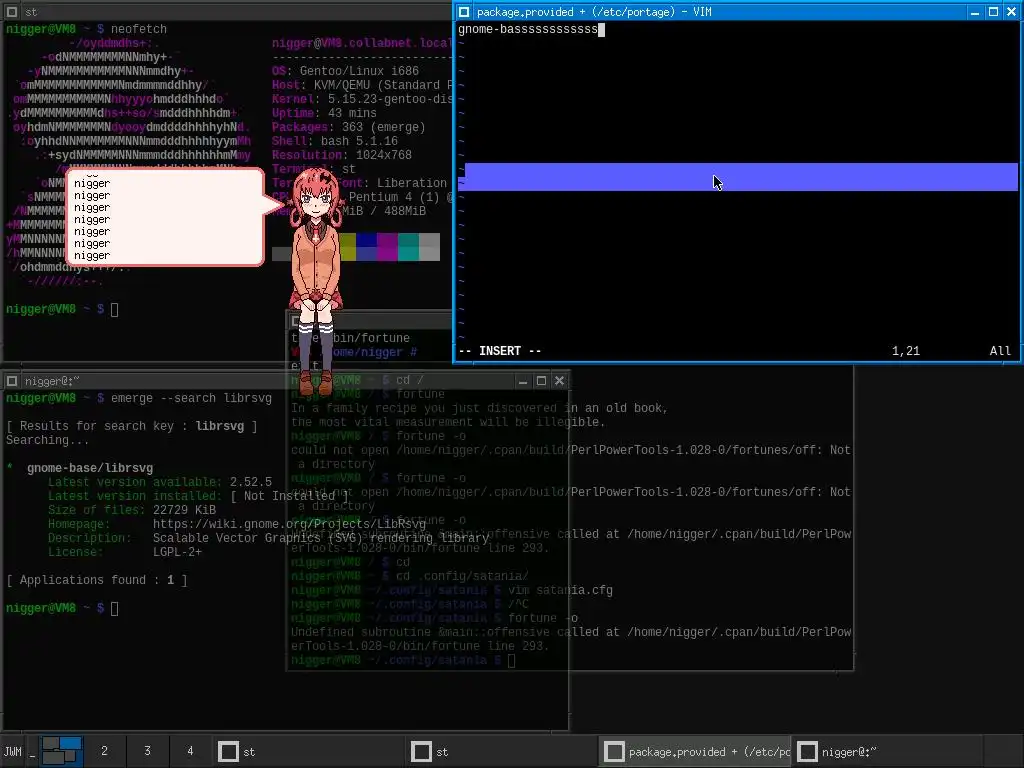
Task: Click the '22729 KiB' file size value
Action: pos(184,510)
